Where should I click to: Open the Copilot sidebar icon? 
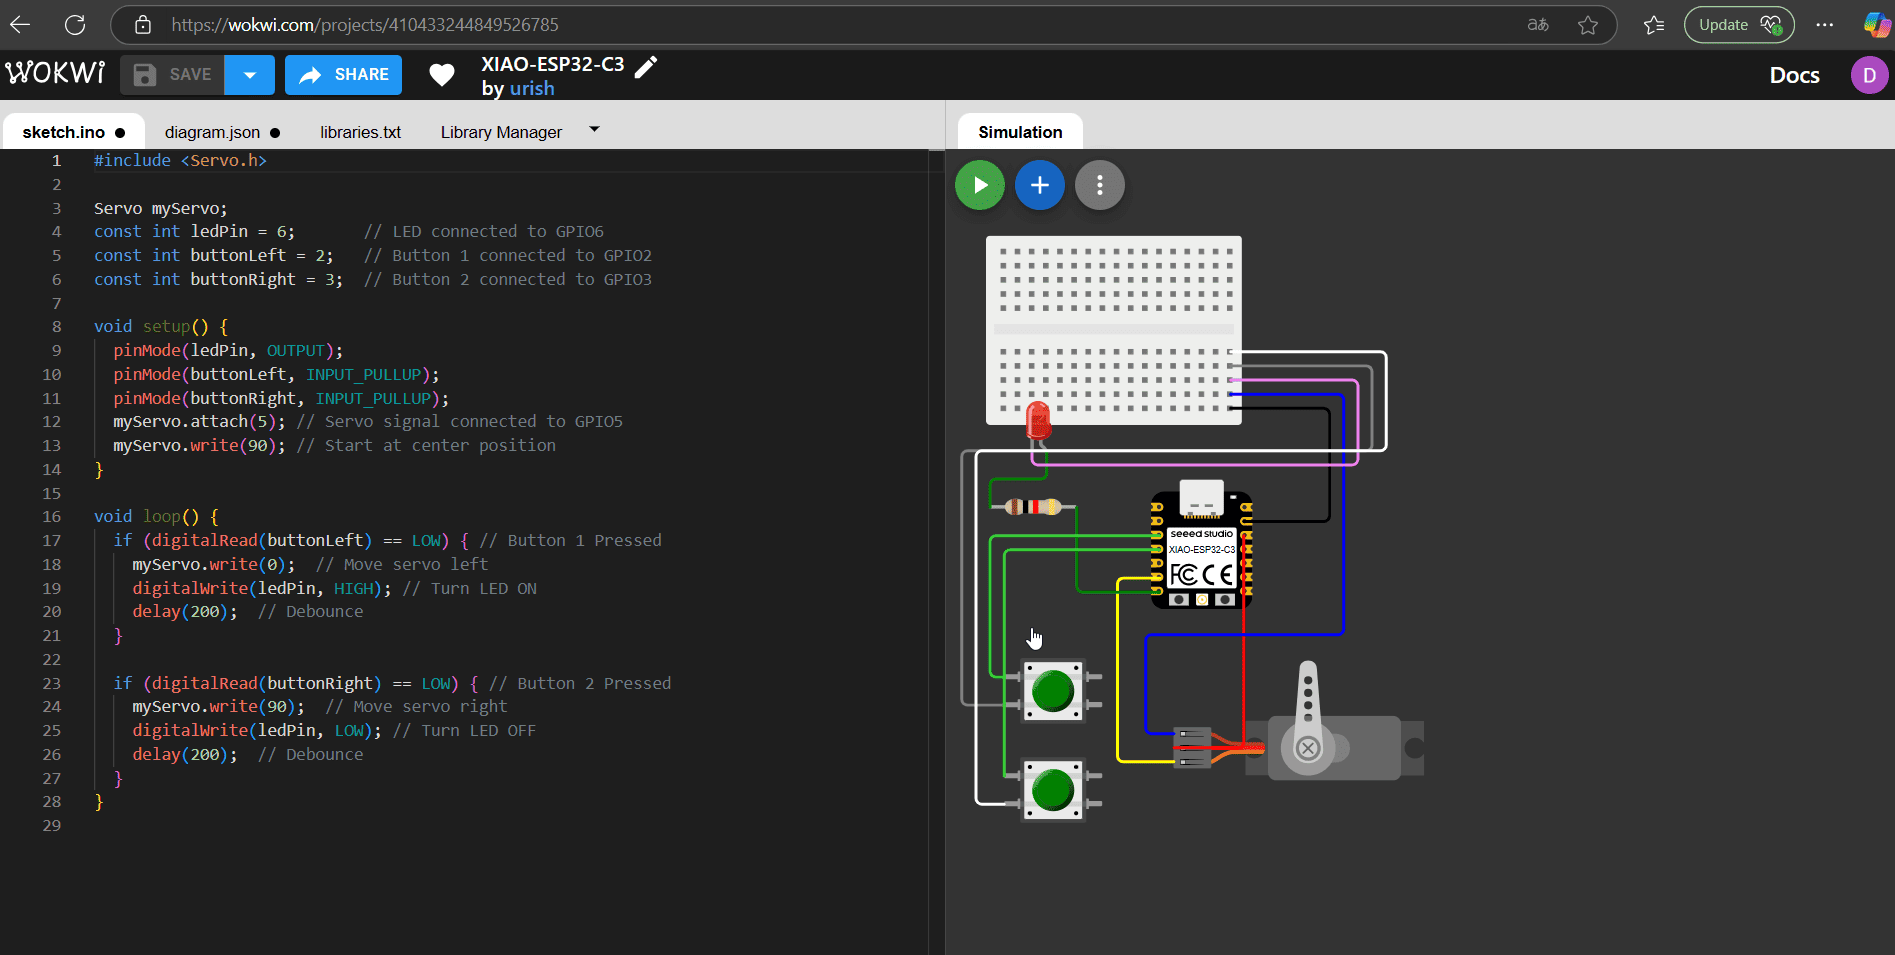pos(1877,25)
